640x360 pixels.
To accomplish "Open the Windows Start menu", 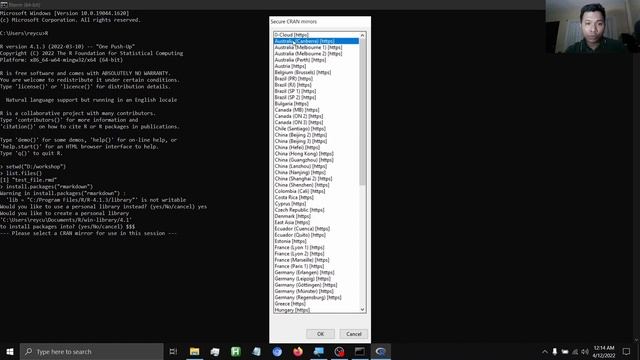I will tap(10, 351).
